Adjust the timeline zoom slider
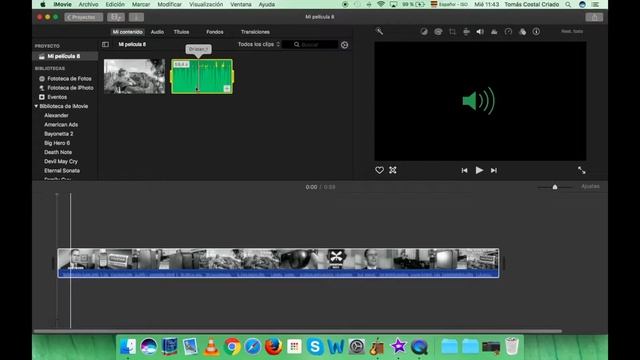Screen dimensions: 640x360 coord(555,187)
